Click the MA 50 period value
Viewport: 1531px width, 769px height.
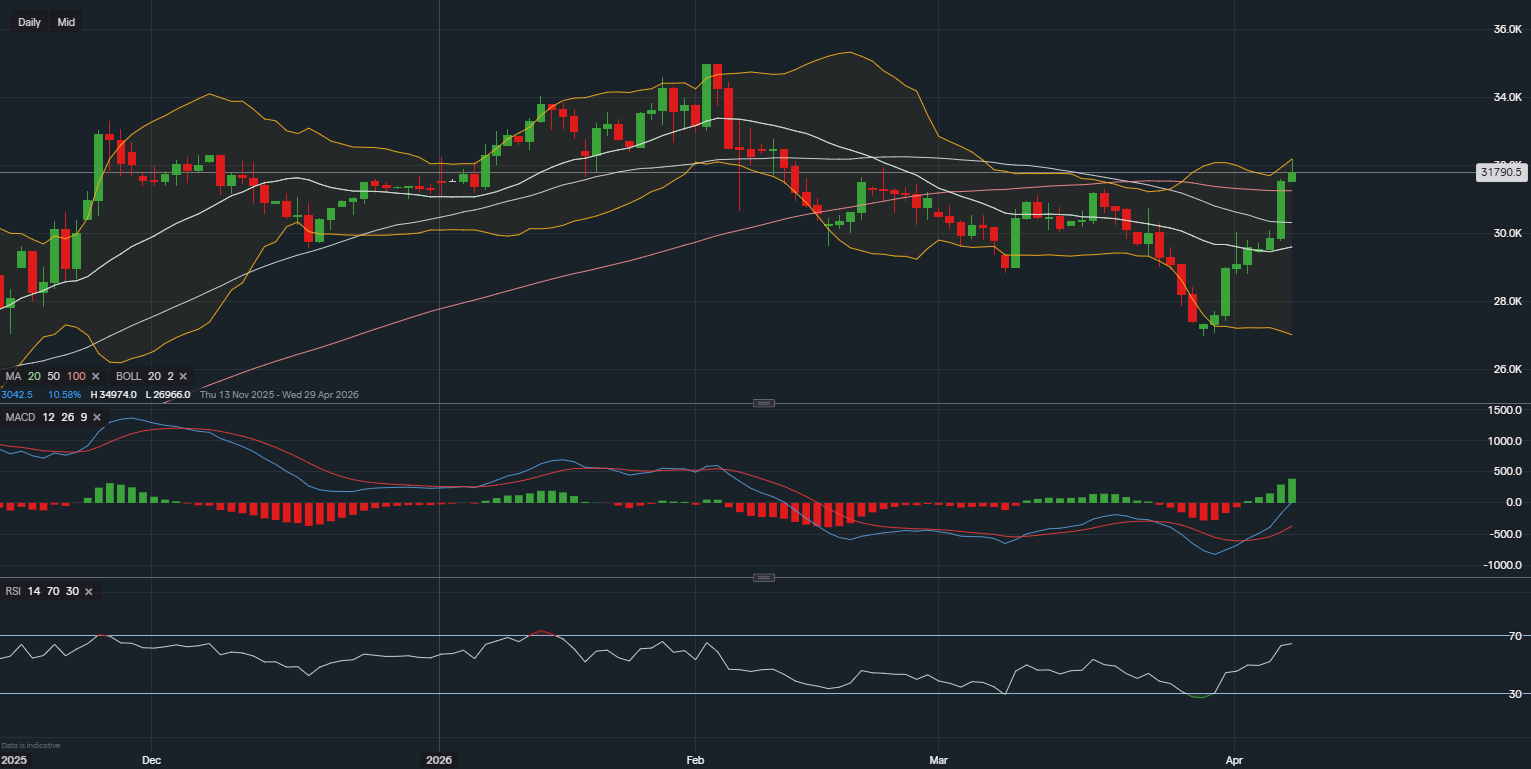point(54,376)
